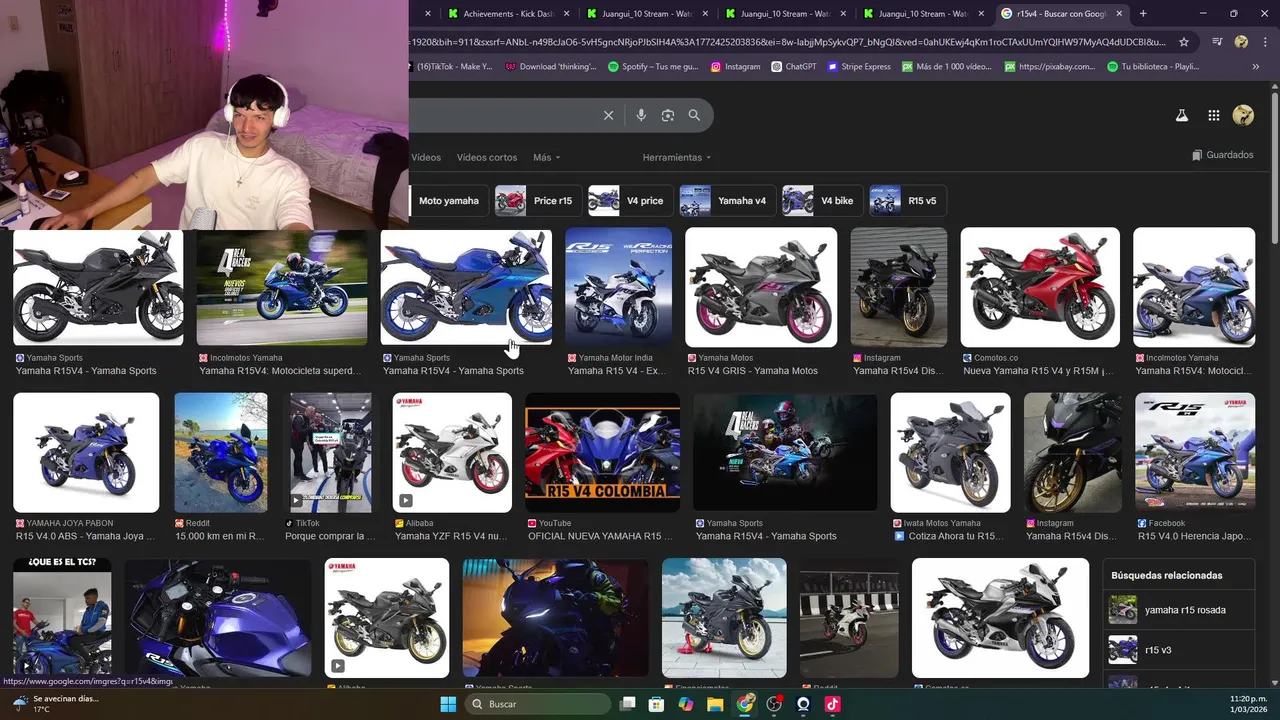Open File Explorer from the taskbar
The width and height of the screenshot is (1280, 720).
[x=715, y=704]
